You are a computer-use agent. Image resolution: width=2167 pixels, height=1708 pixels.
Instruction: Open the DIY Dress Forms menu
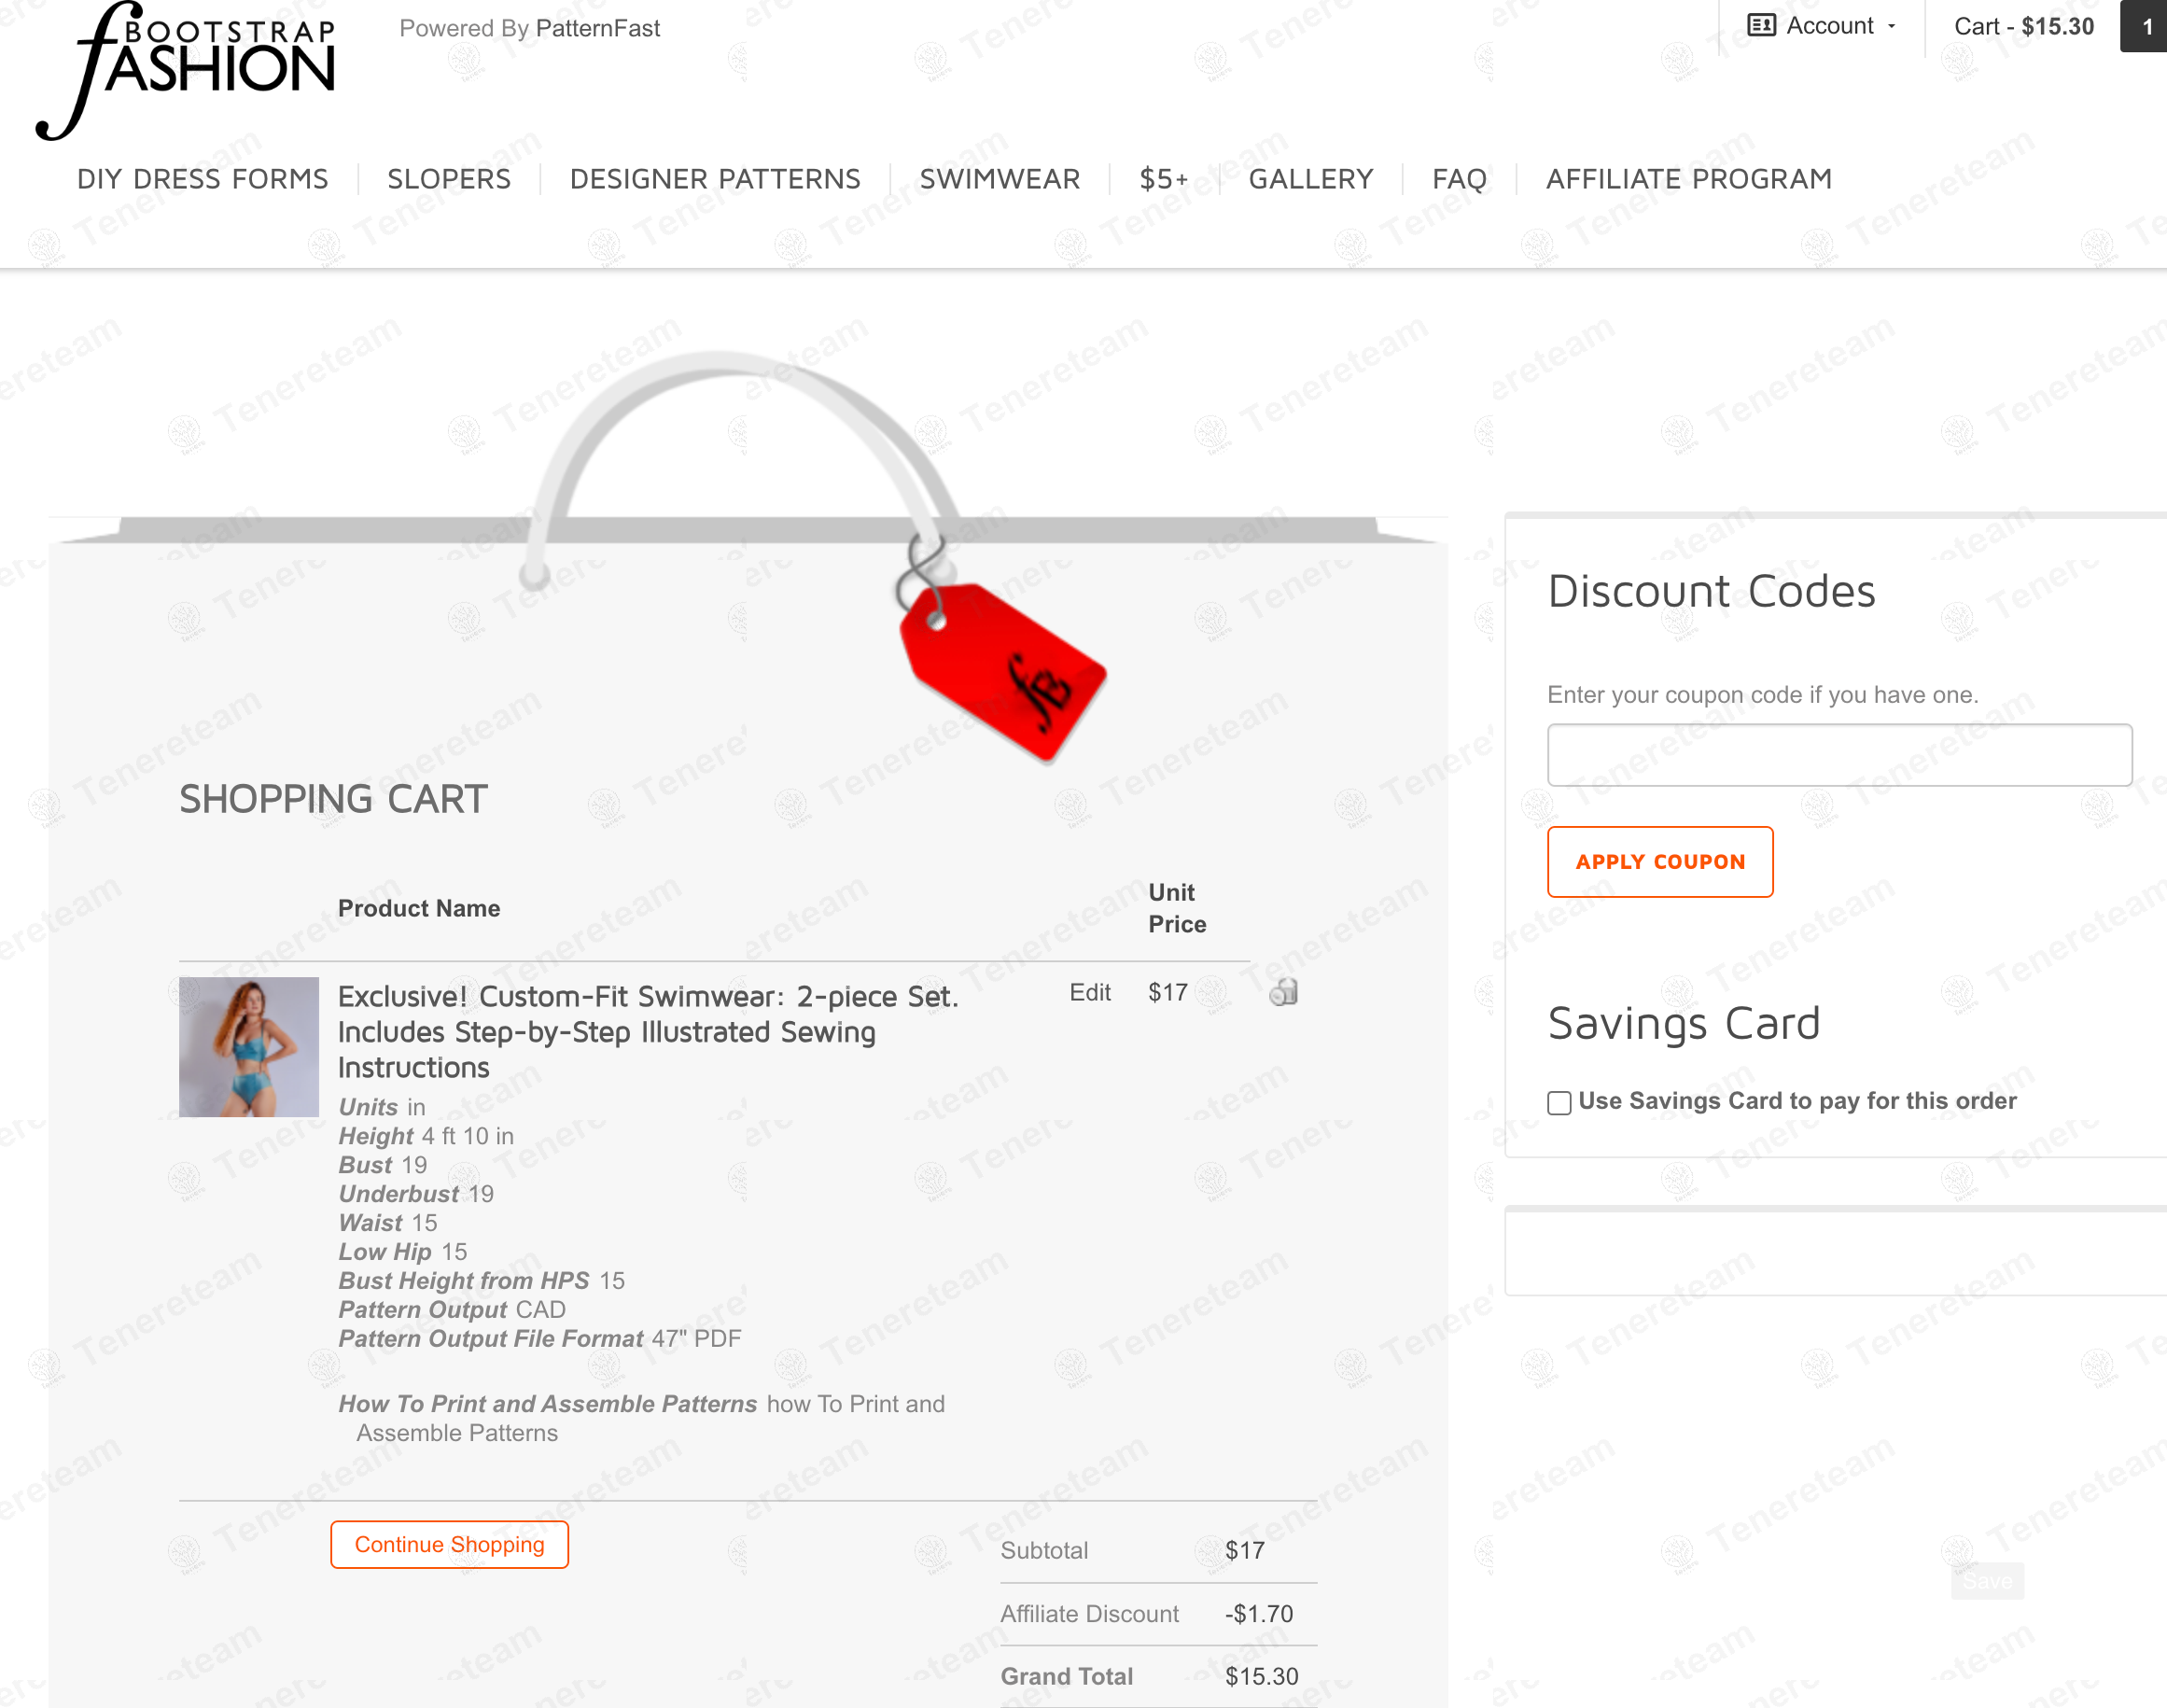tap(203, 179)
